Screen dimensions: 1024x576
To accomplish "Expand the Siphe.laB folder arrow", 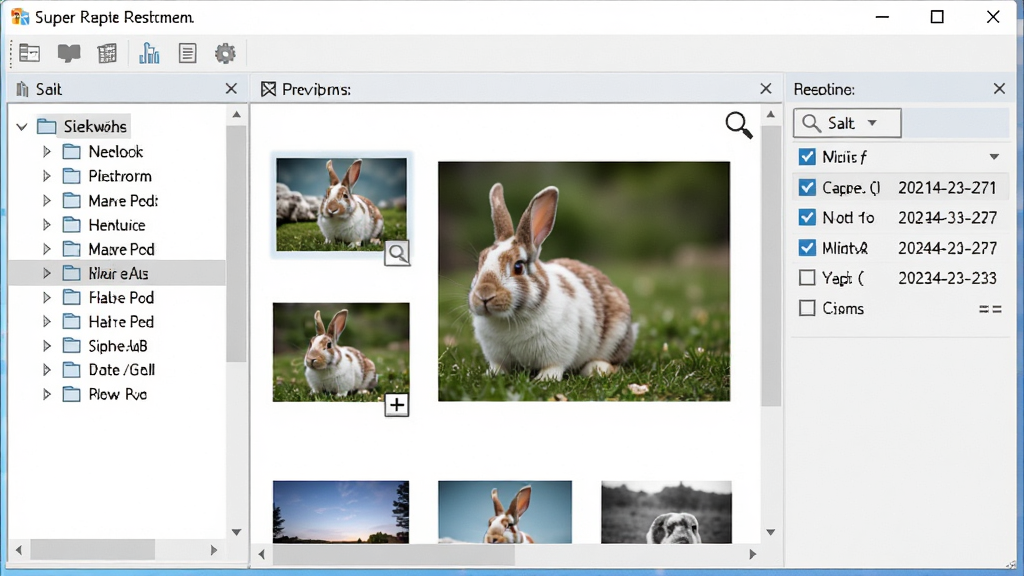I will [x=46, y=345].
